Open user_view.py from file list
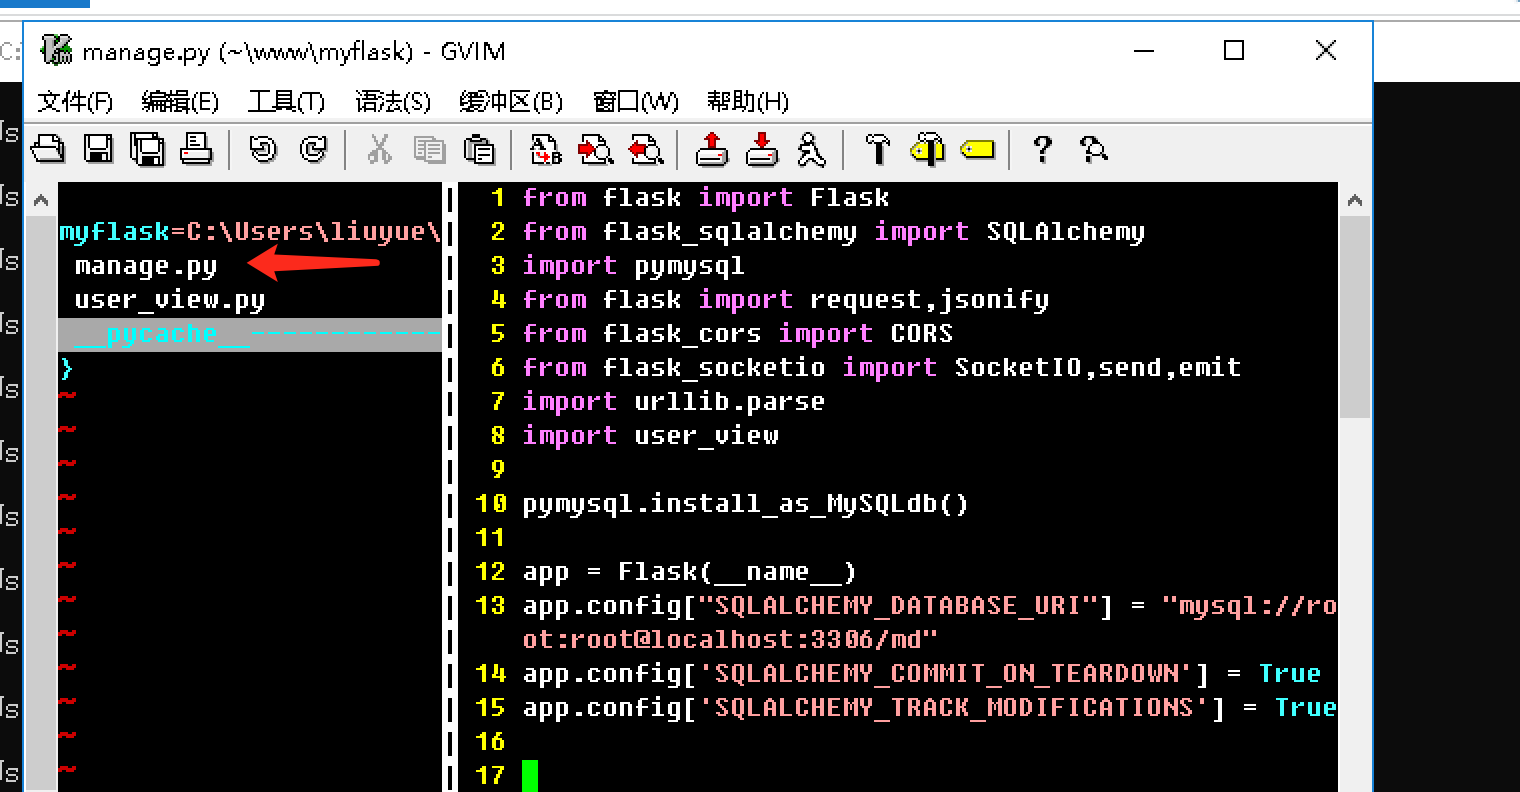This screenshot has width=1520, height=792. coord(170,300)
